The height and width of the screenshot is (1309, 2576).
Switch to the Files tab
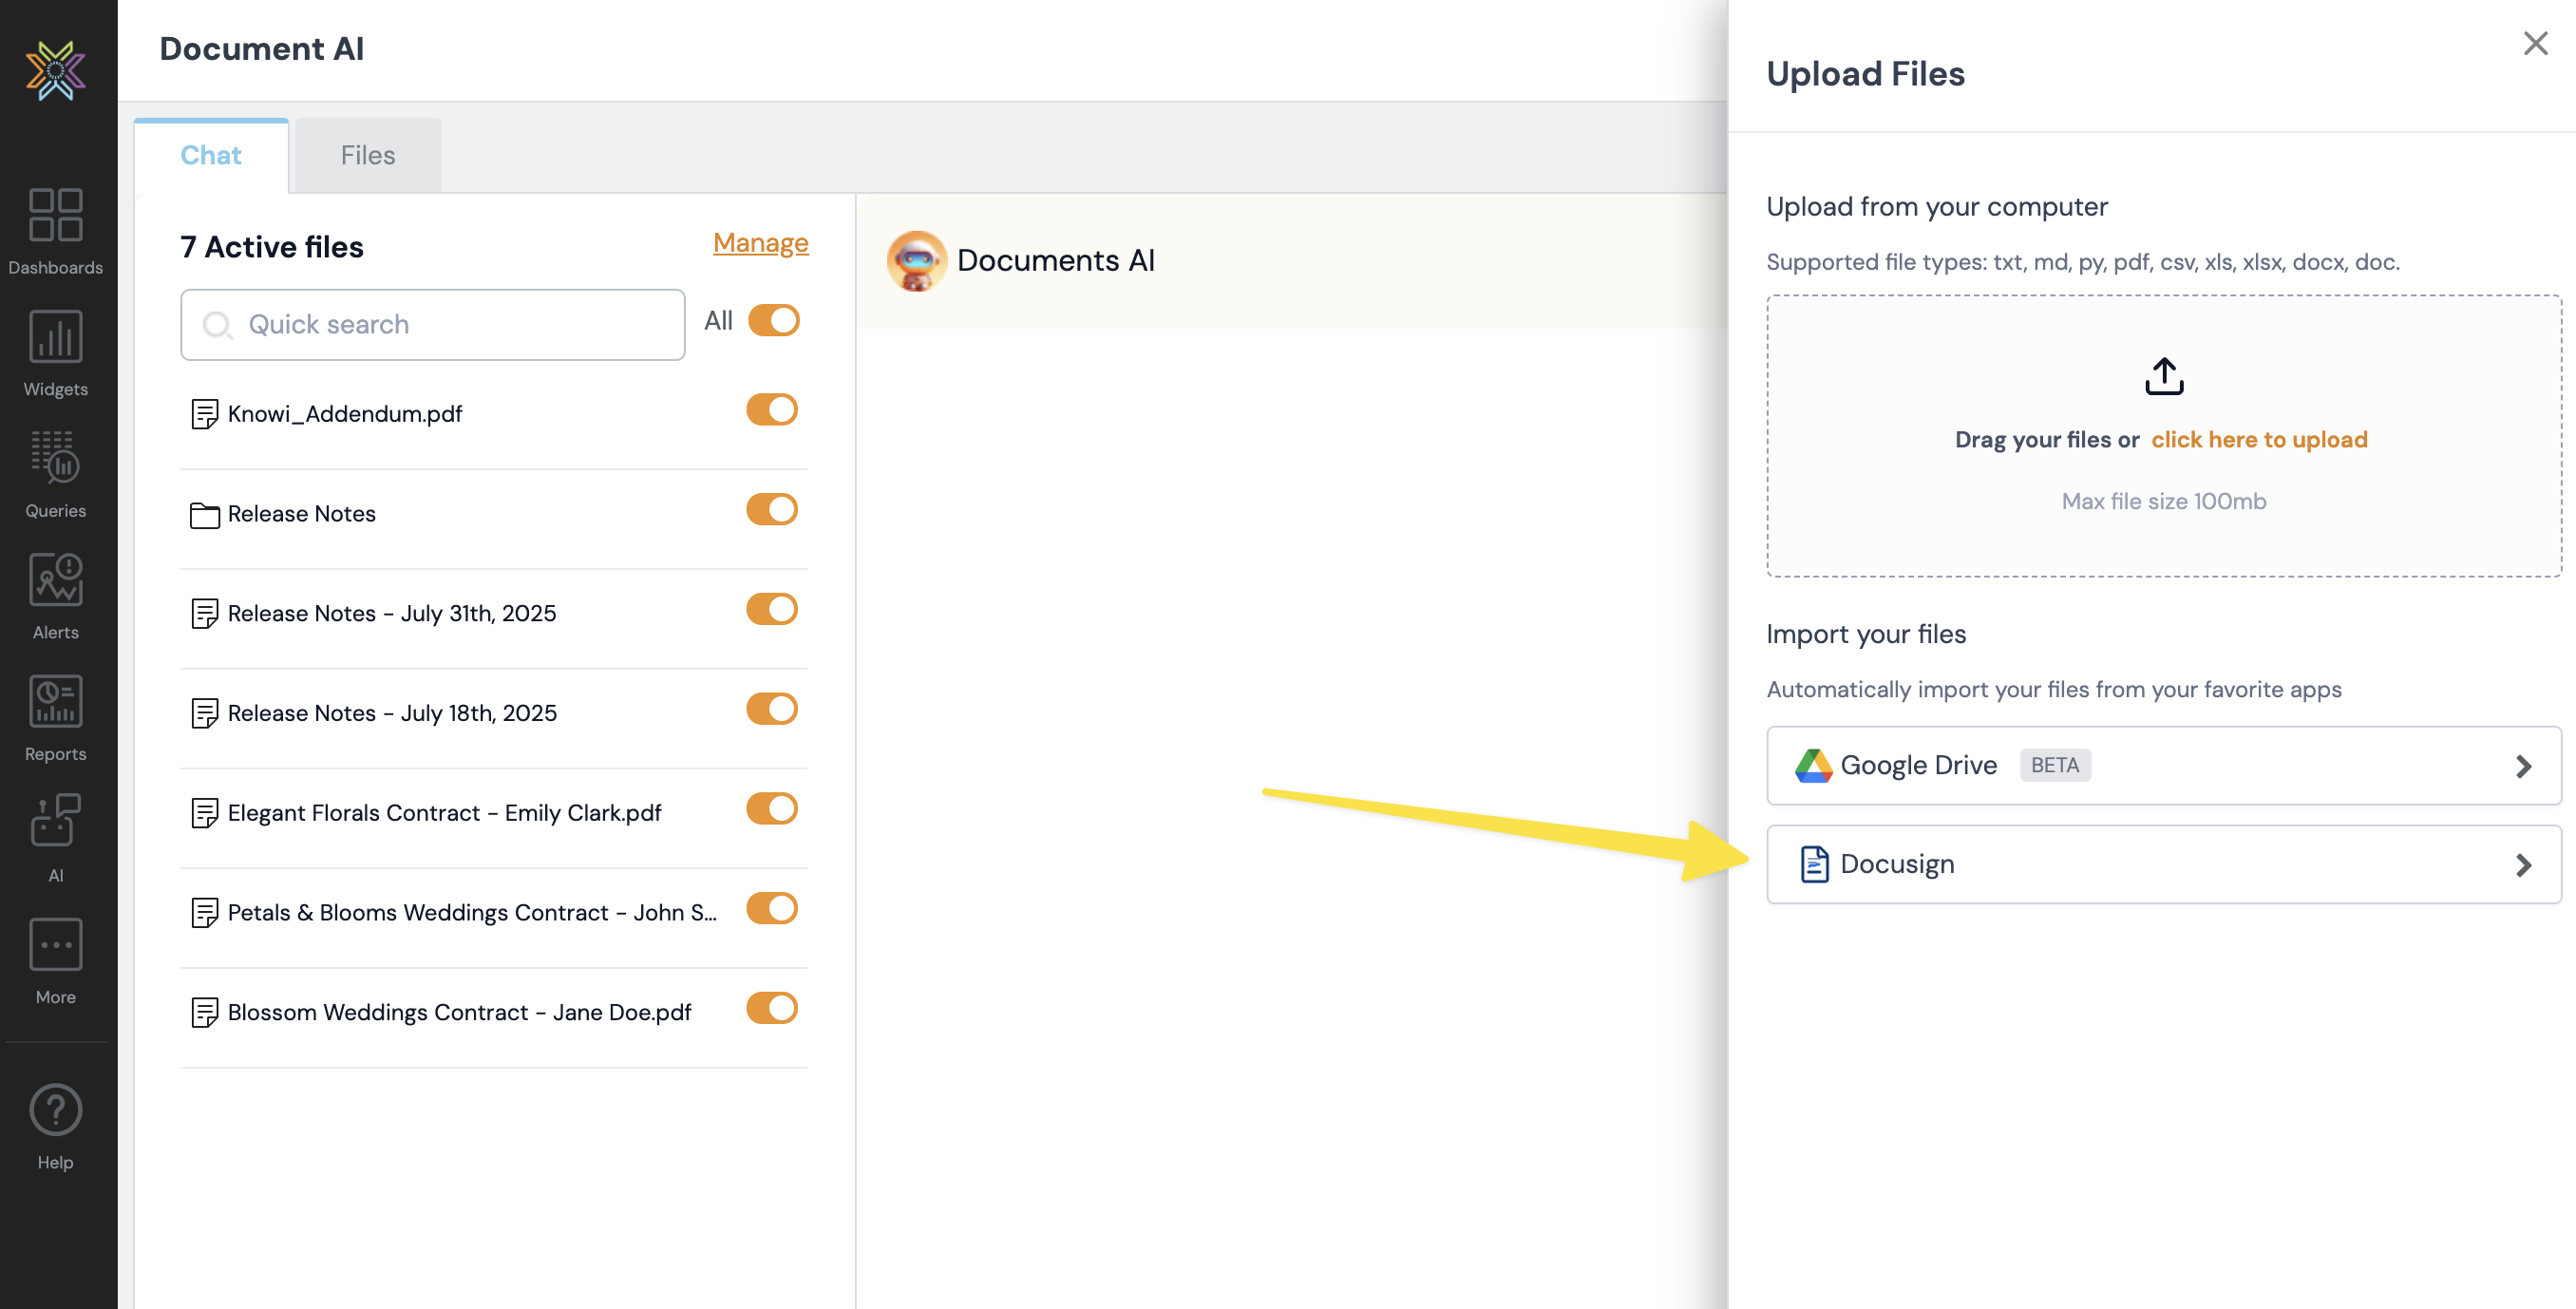pos(367,155)
